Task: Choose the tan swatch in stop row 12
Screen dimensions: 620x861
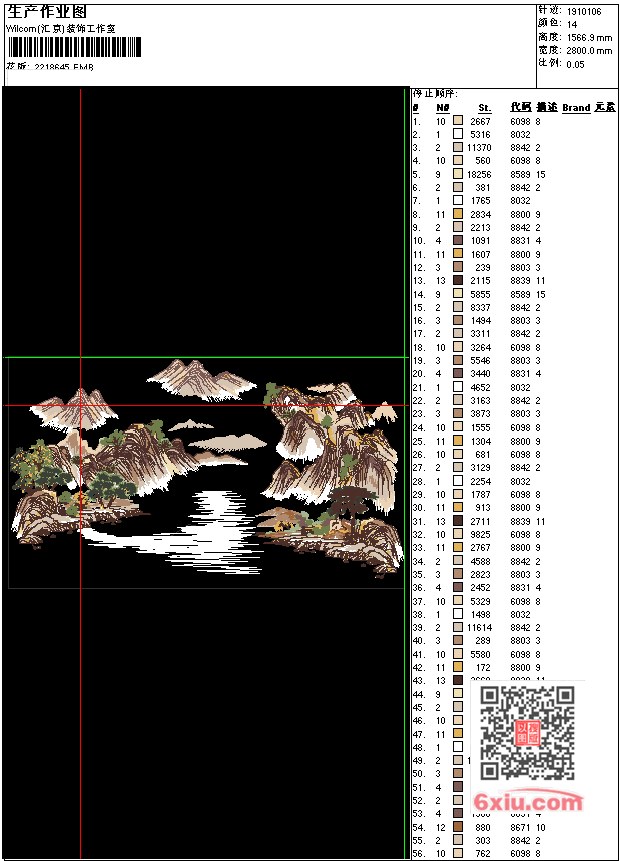Action: pos(458,267)
